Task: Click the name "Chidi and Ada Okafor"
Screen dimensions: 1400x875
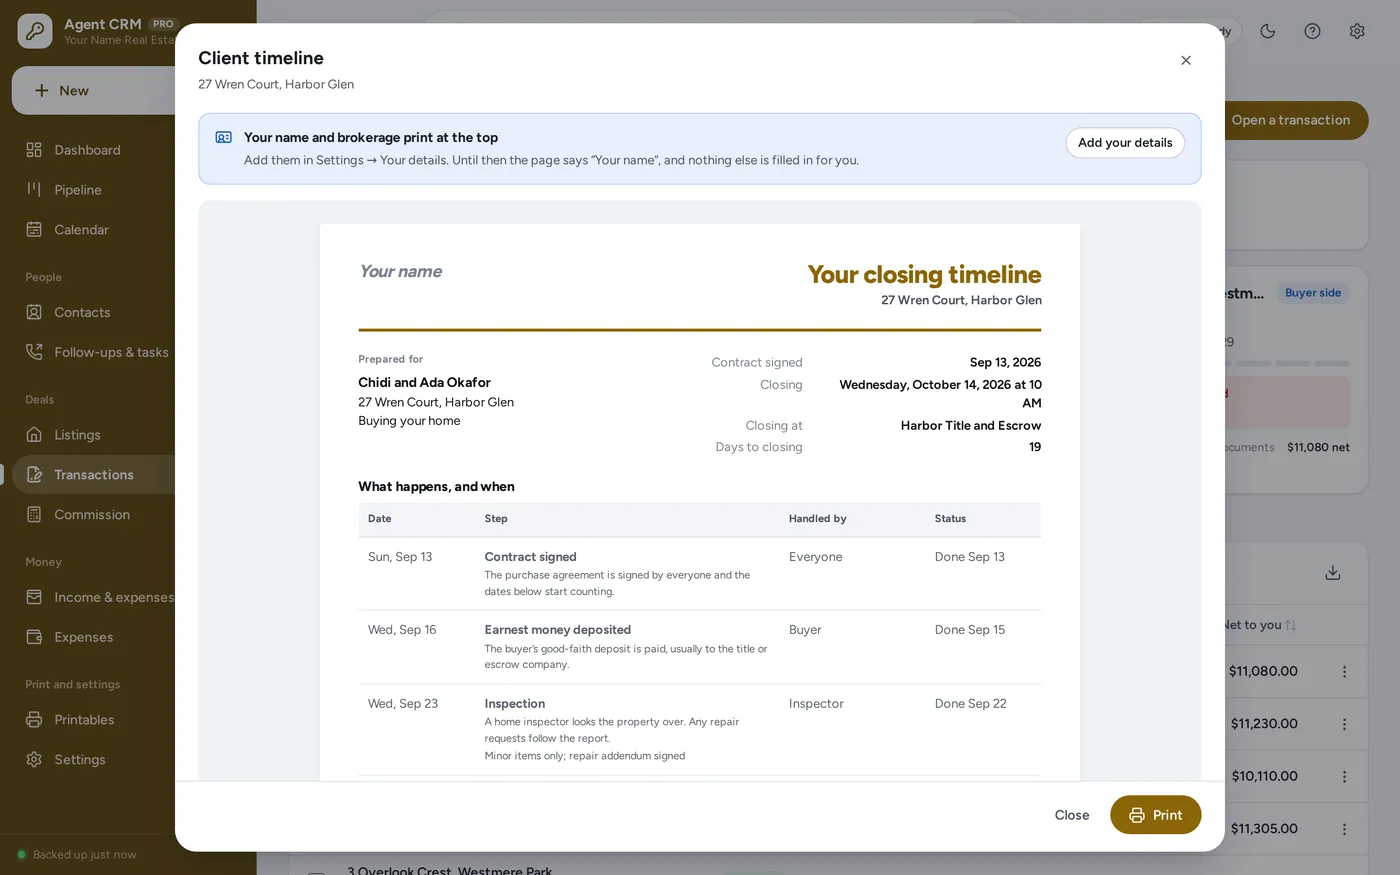Action: 424,383
